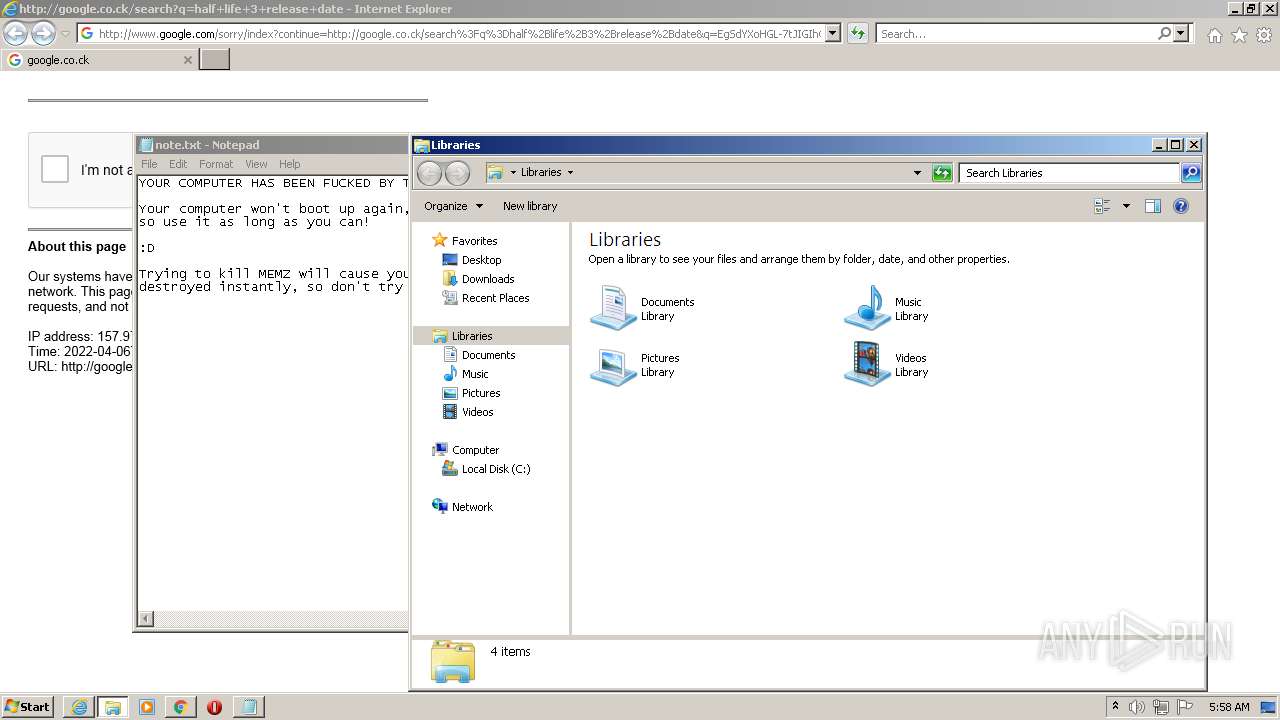This screenshot has width=1280, height=720.
Task: Open IE search provider dropdown arrow
Action: [x=1181, y=33]
